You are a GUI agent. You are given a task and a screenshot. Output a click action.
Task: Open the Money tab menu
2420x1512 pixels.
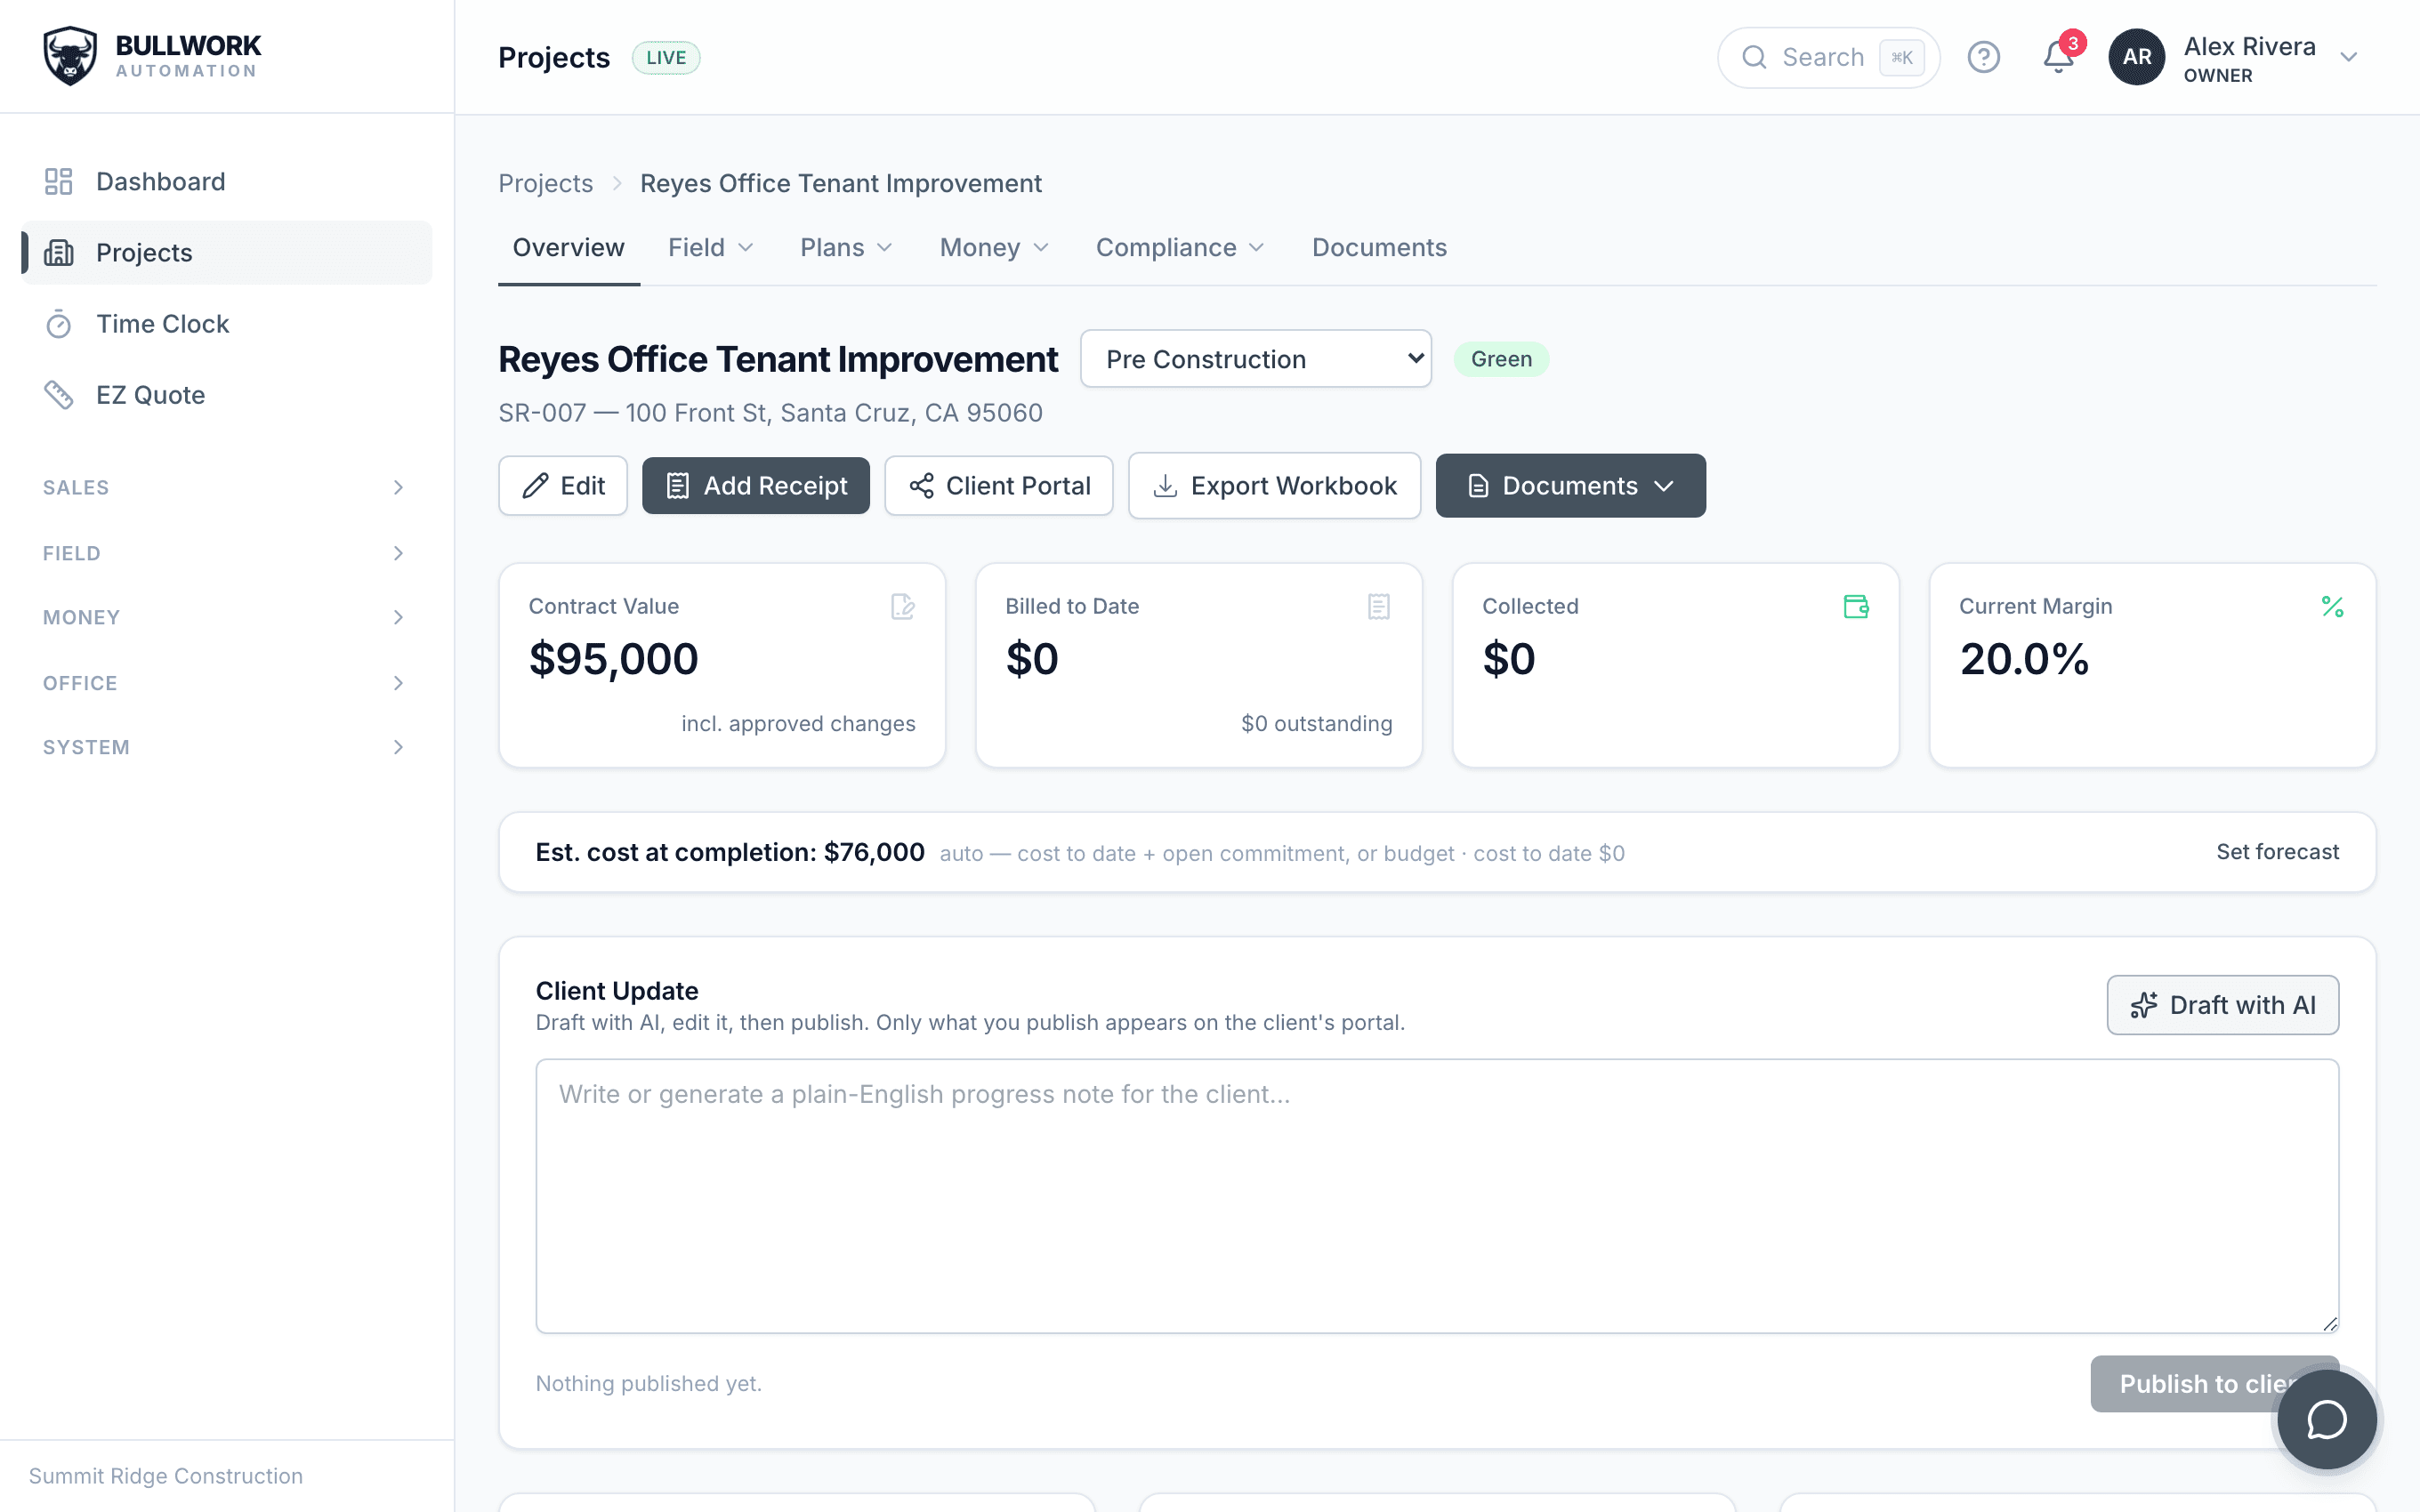(994, 247)
